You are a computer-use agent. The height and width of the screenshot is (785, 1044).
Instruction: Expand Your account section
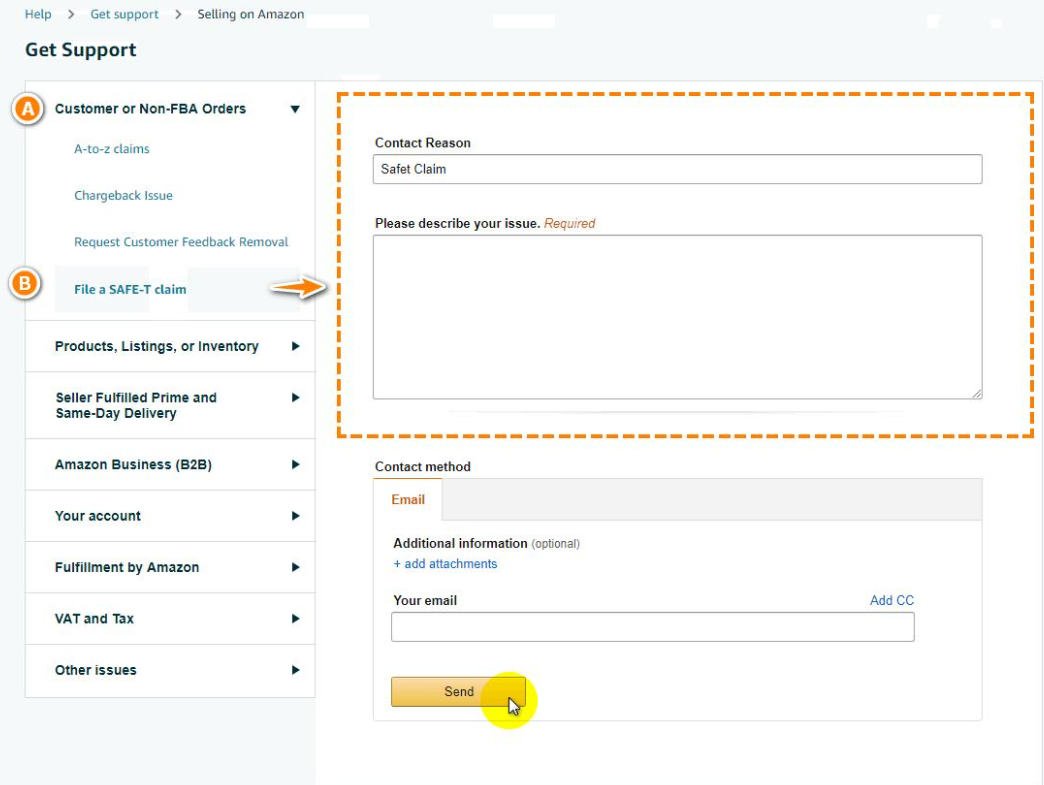click(170, 516)
